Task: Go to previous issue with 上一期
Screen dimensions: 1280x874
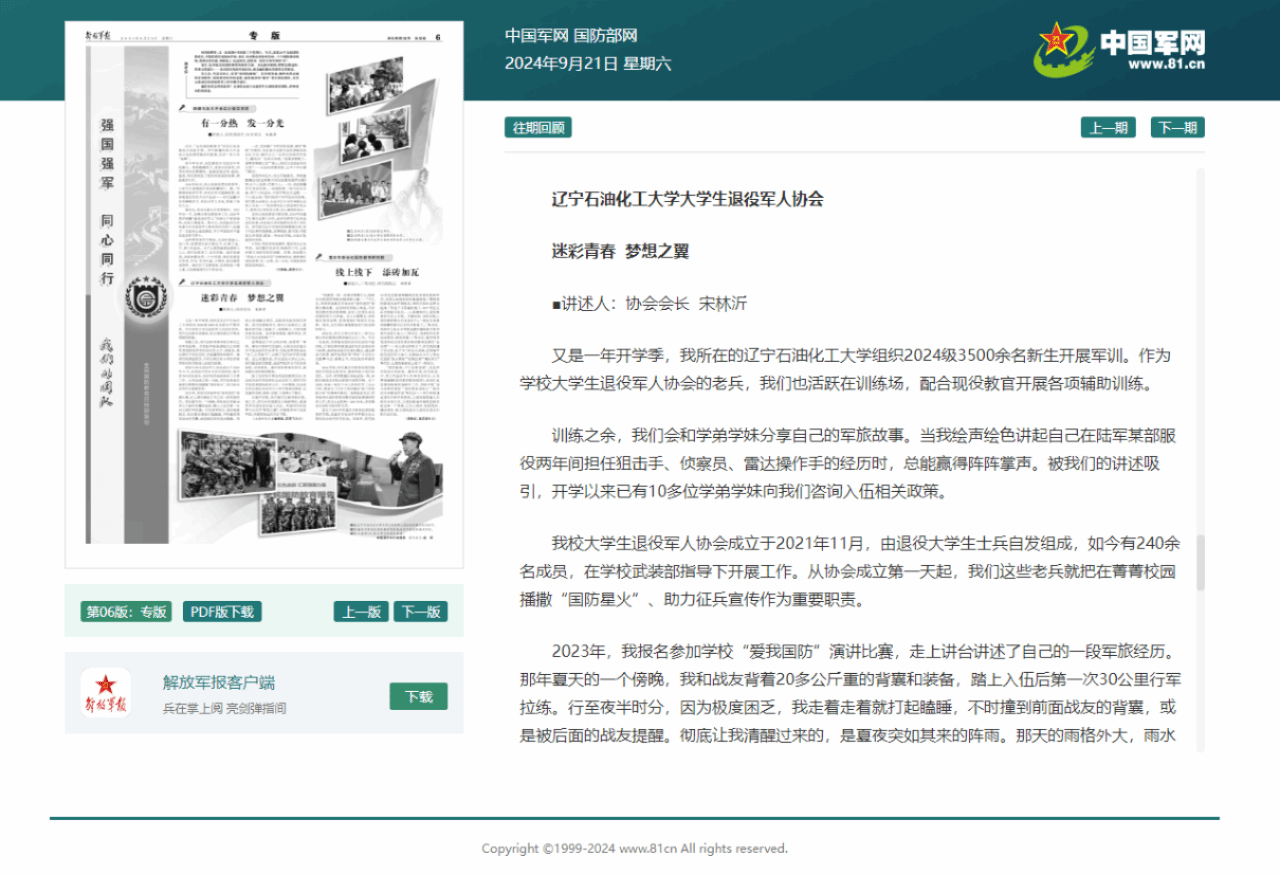Action: pos(1108,127)
